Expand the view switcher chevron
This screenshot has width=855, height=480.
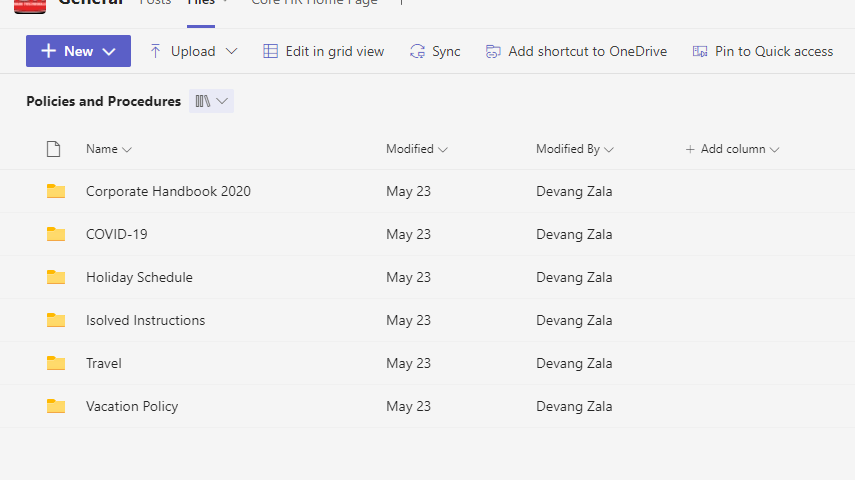pos(222,101)
